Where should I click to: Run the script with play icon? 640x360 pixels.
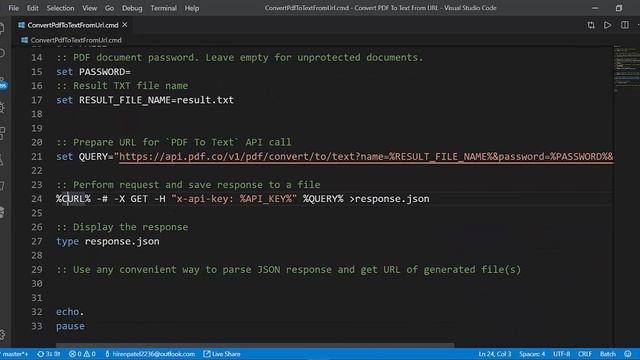point(608,25)
